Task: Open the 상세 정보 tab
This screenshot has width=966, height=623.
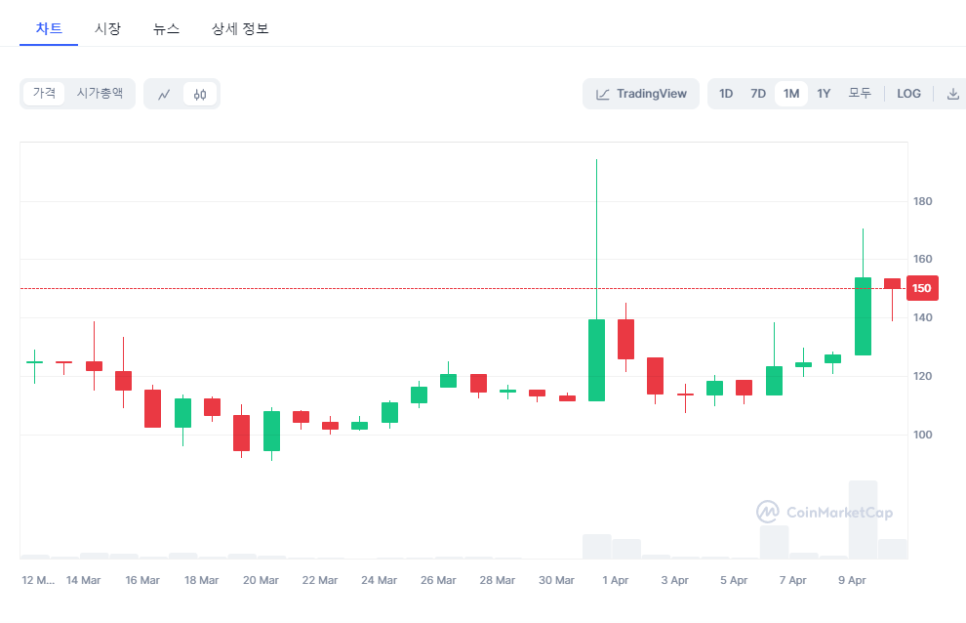Action: pos(240,29)
